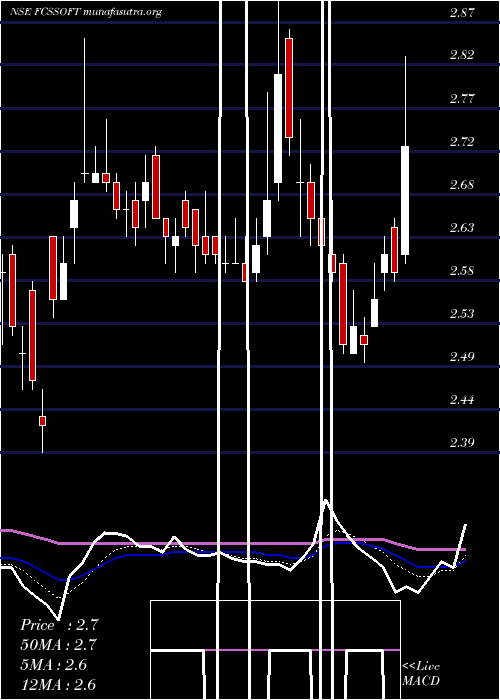
Task: Click the <<Live MACD label
Action: click(421, 673)
